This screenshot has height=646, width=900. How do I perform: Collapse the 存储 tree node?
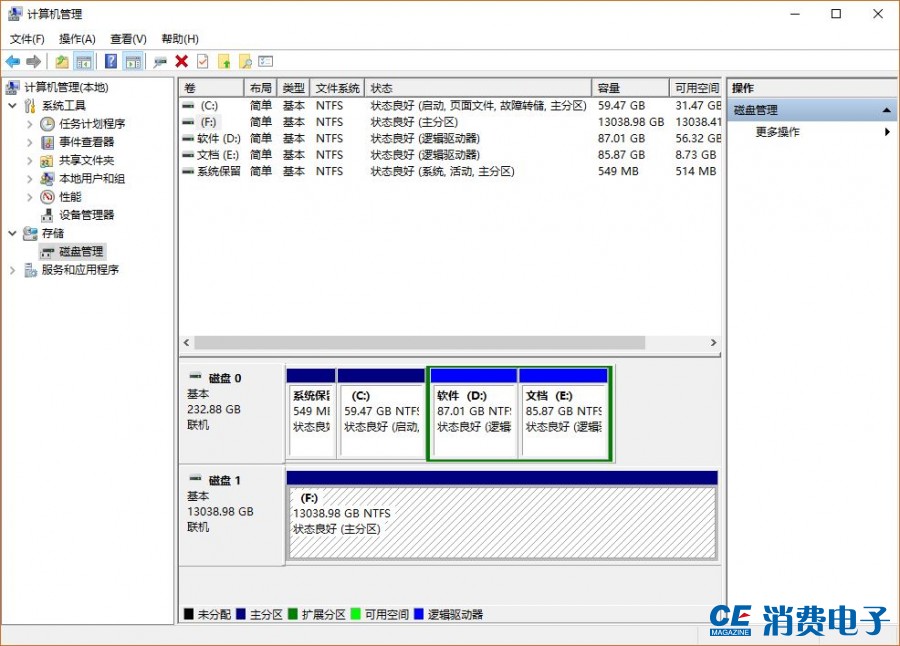13,233
